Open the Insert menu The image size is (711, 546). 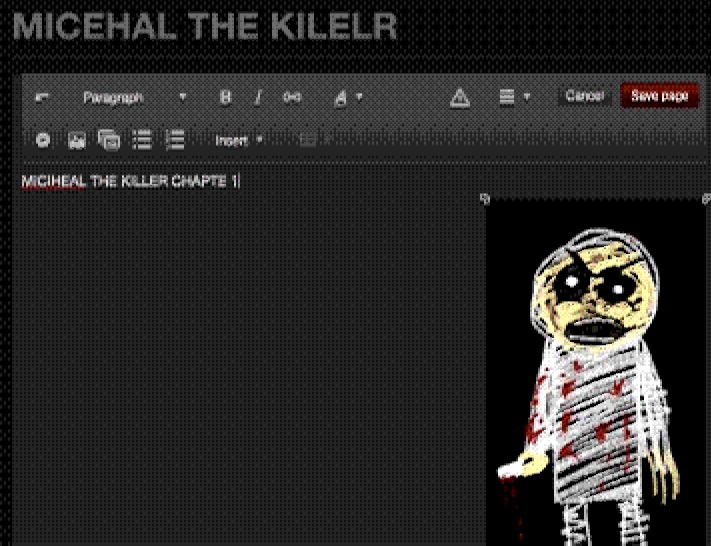point(238,140)
